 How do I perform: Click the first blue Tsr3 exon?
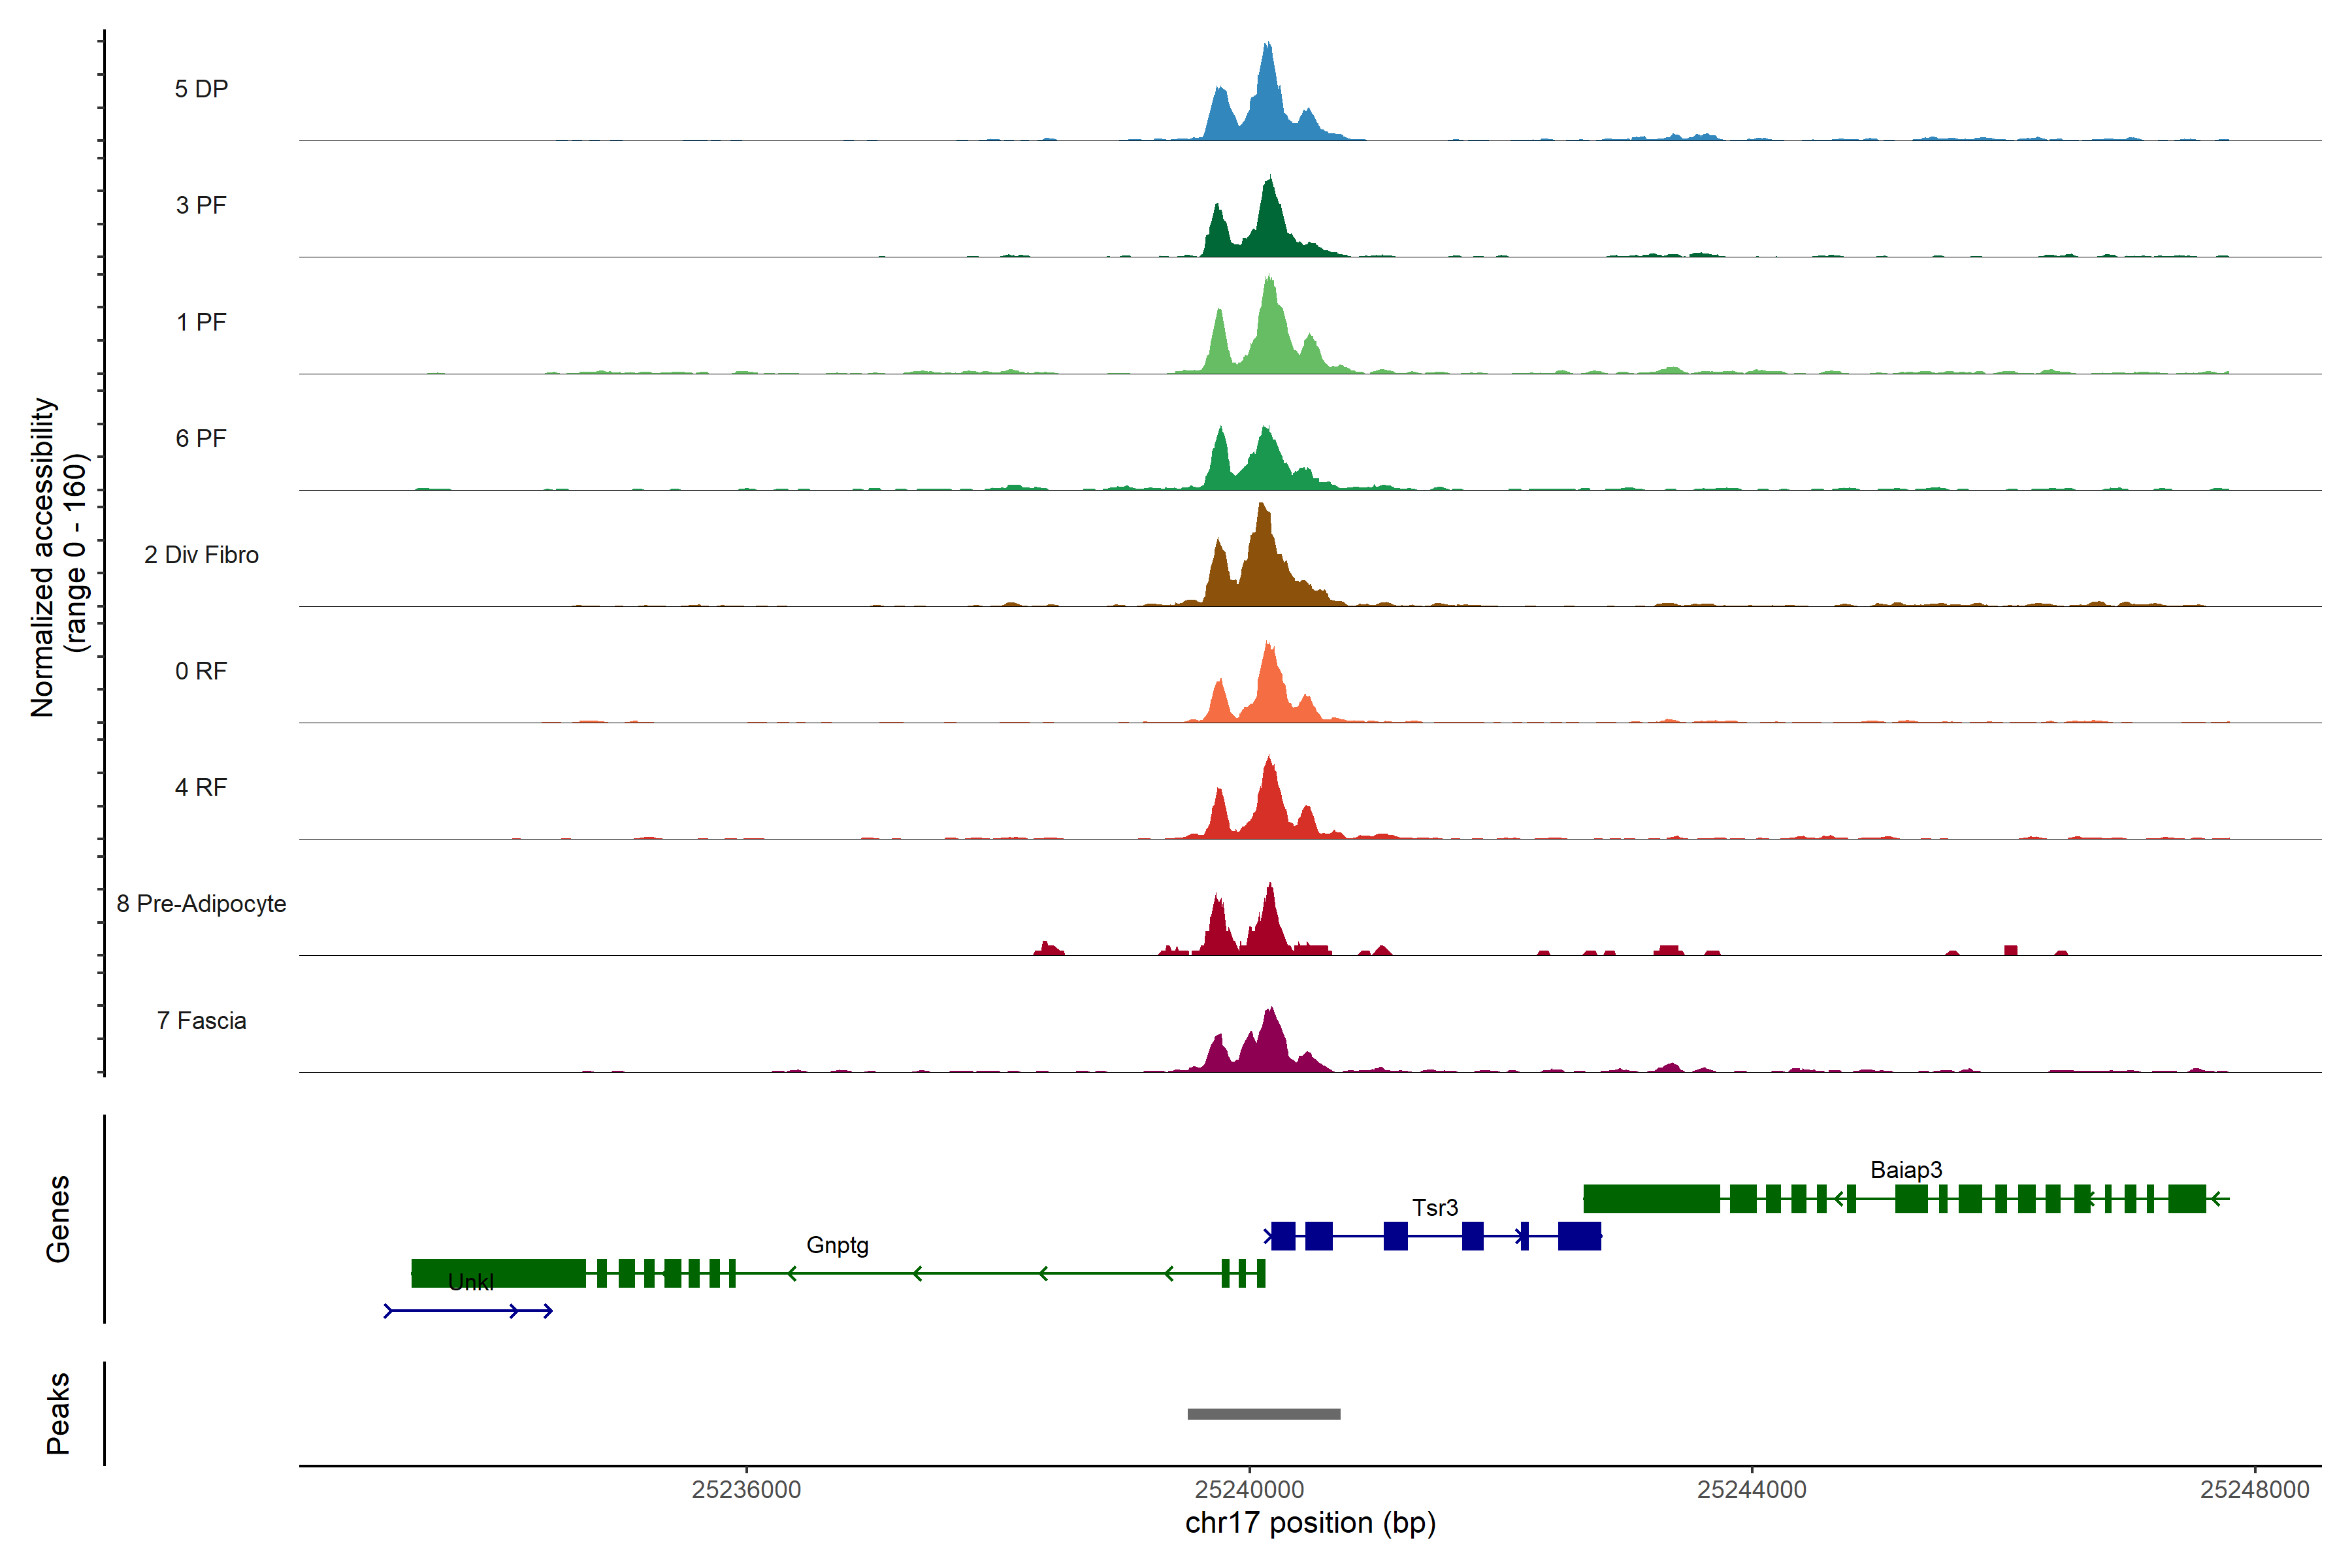click(x=1283, y=1236)
